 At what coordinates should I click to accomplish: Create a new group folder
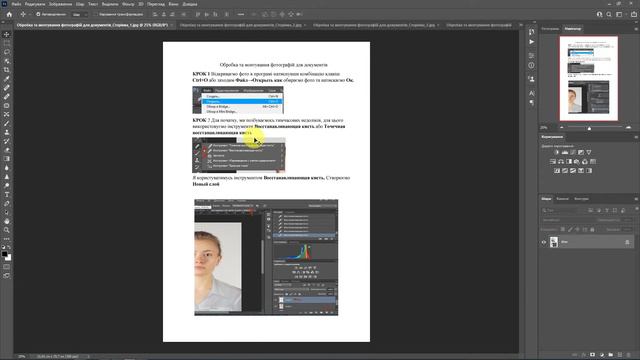(611, 355)
